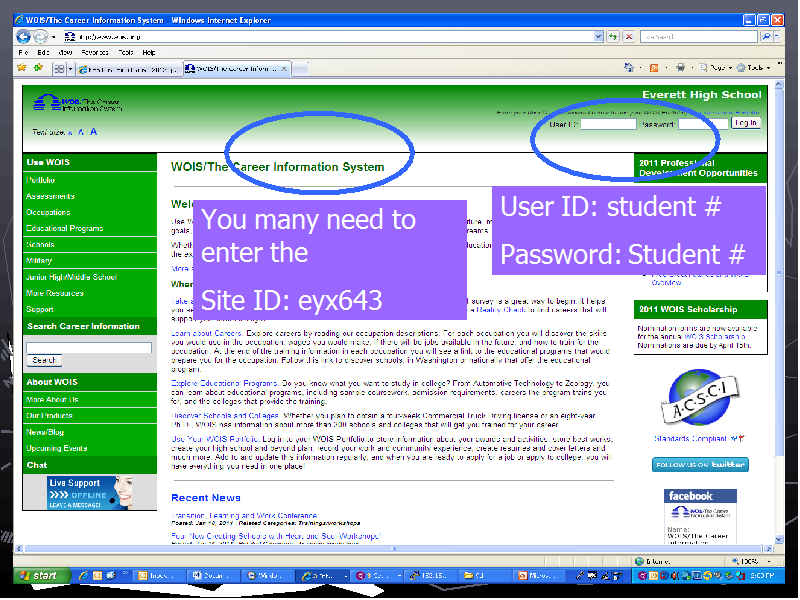Click the Internet zone globe in status bar
The width and height of the screenshot is (800, 600).
639,561
